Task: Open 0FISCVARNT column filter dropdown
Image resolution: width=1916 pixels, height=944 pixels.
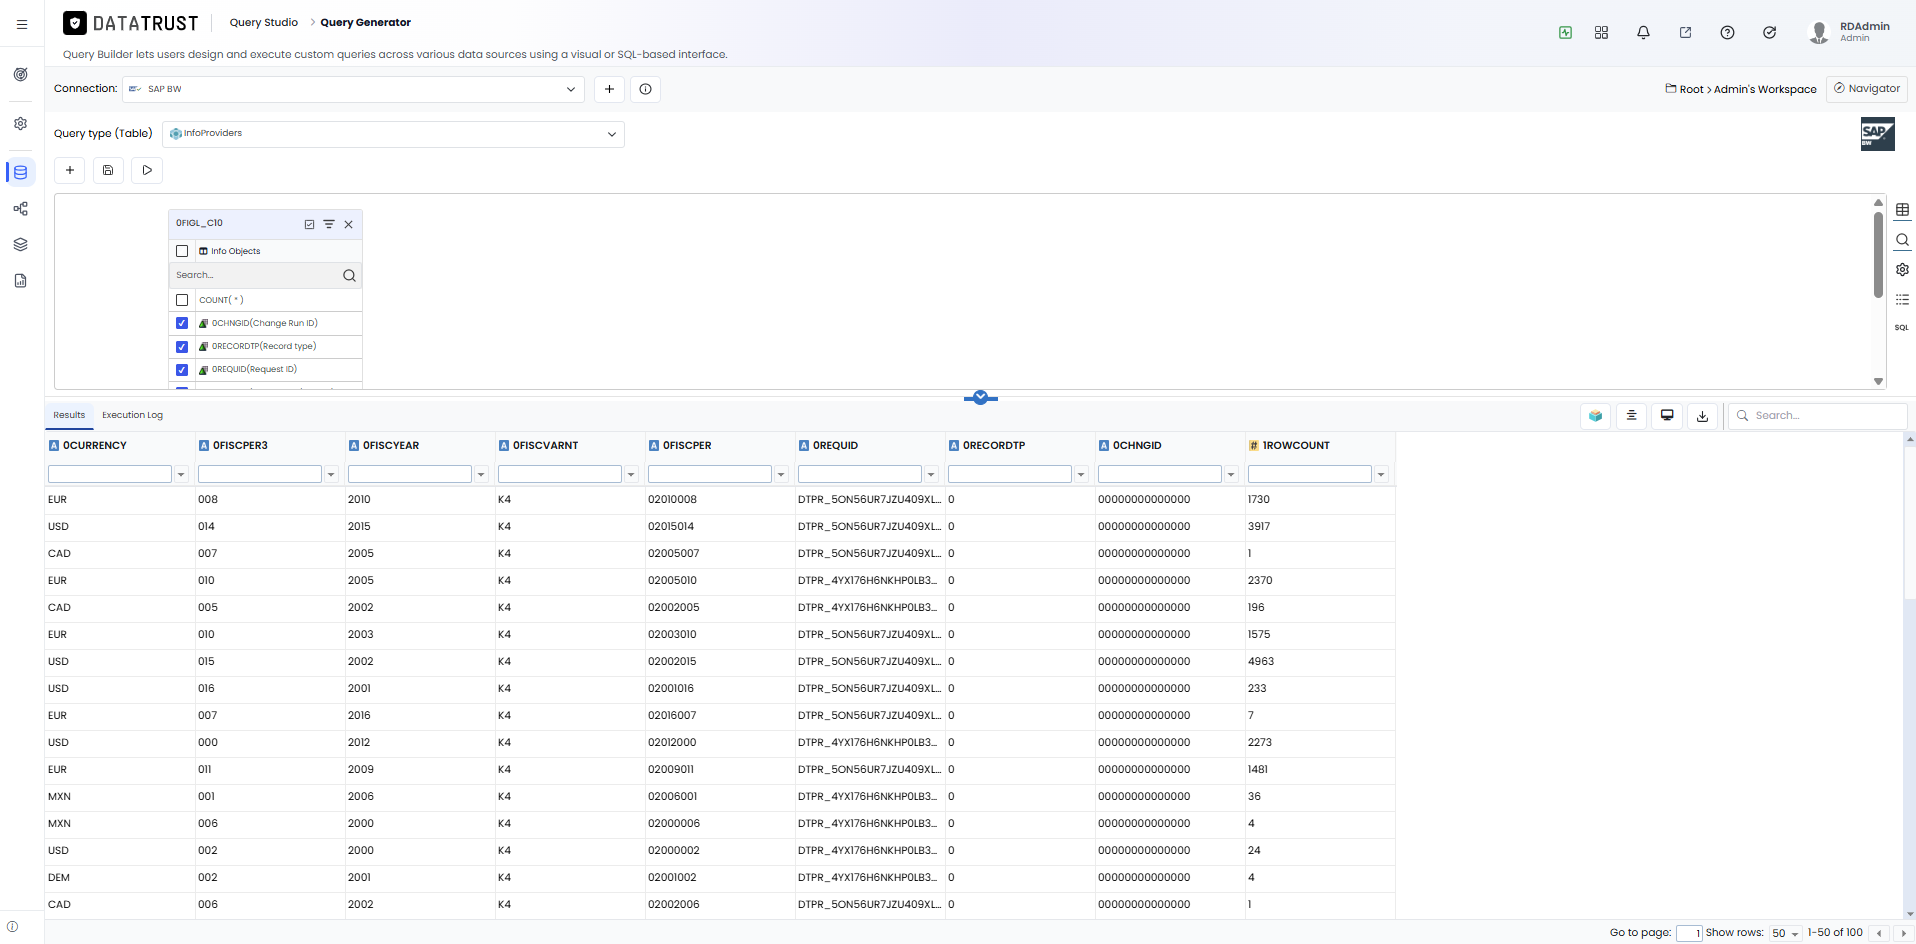Action: point(631,474)
